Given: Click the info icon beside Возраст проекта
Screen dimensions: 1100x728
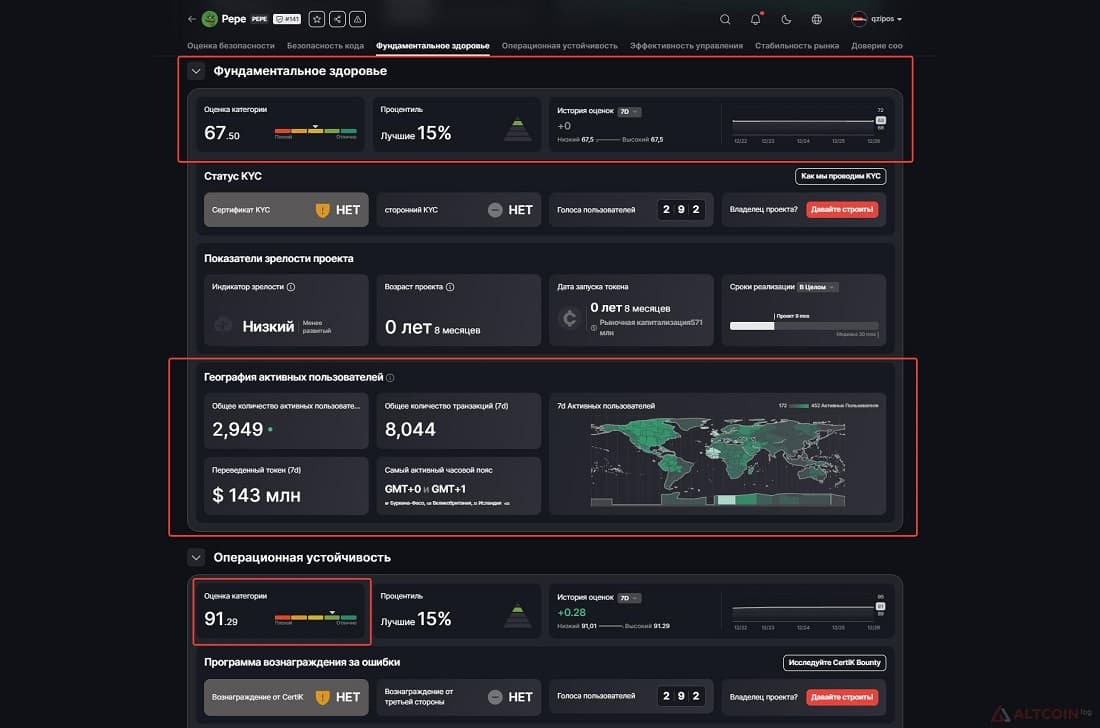Looking at the screenshot, I should (450, 287).
